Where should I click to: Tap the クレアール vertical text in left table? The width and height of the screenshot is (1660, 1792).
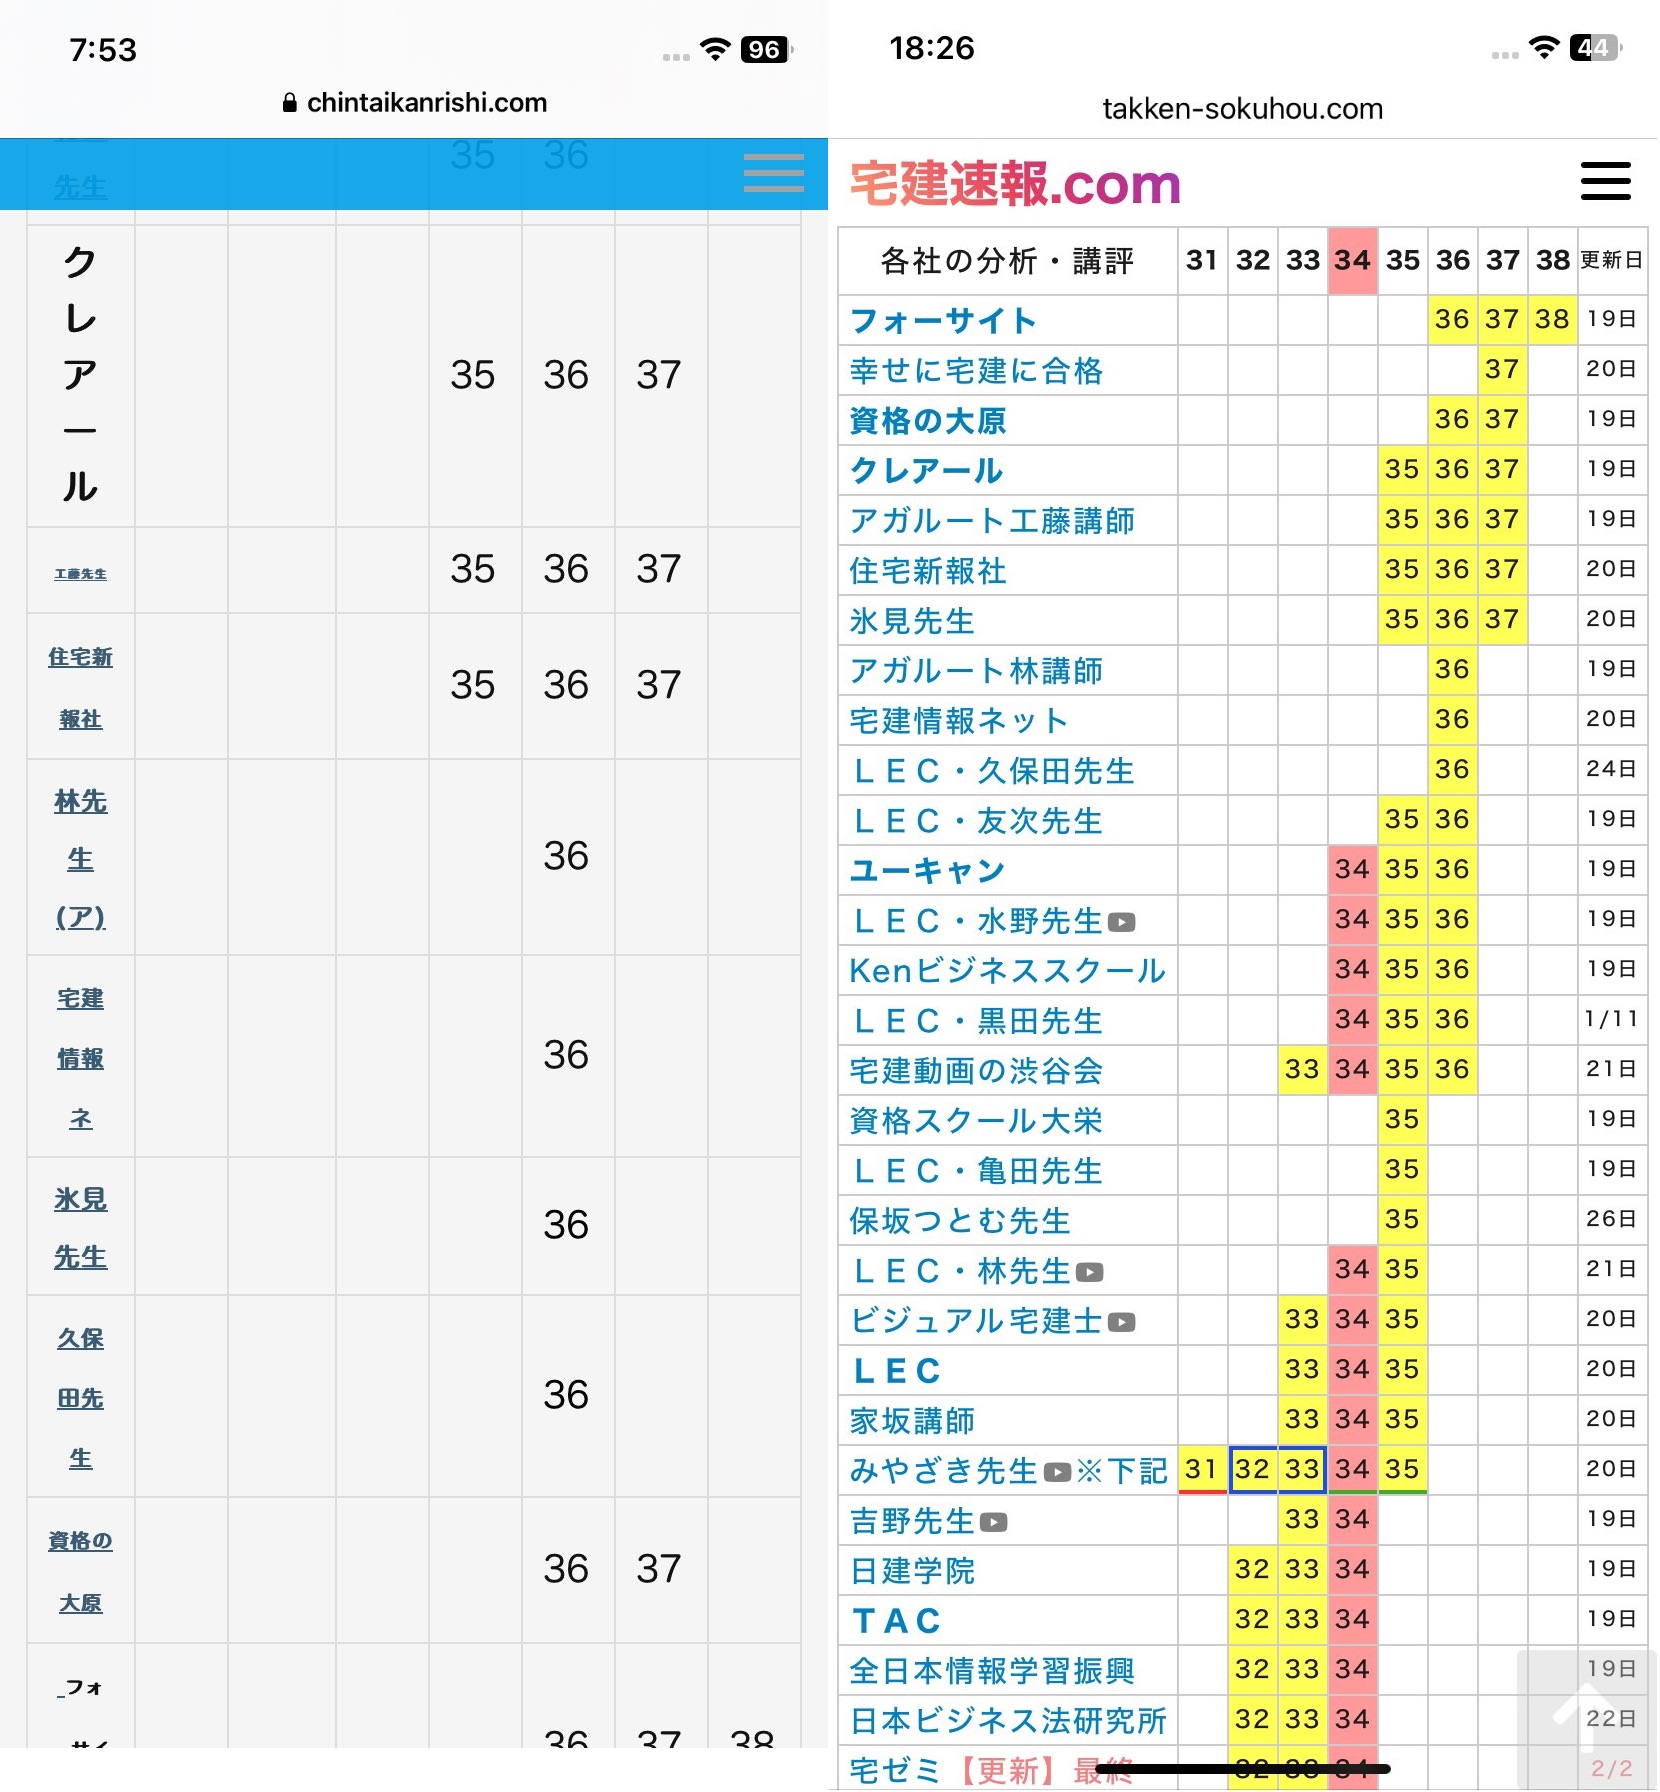click(x=80, y=375)
